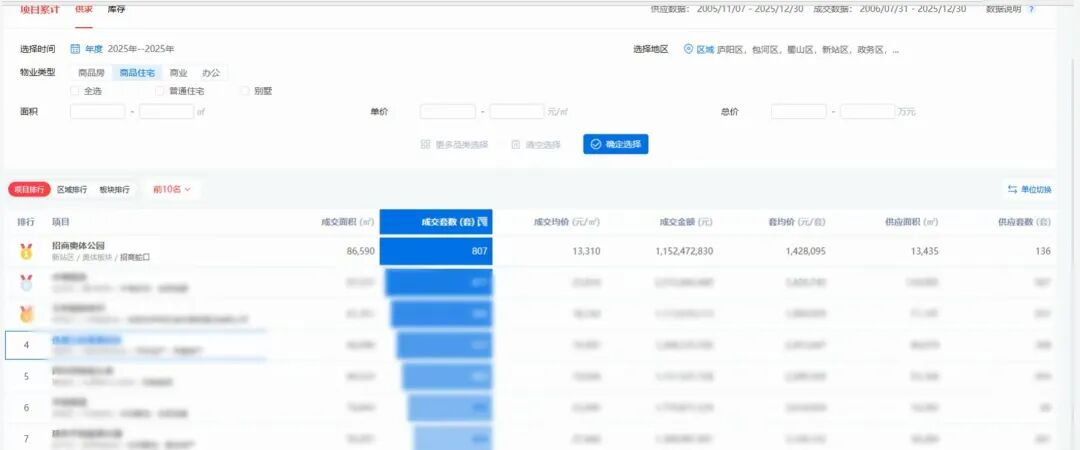The width and height of the screenshot is (1080, 450).
Task: Click the 807 bar in 成交套数
Action: coord(436,252)
